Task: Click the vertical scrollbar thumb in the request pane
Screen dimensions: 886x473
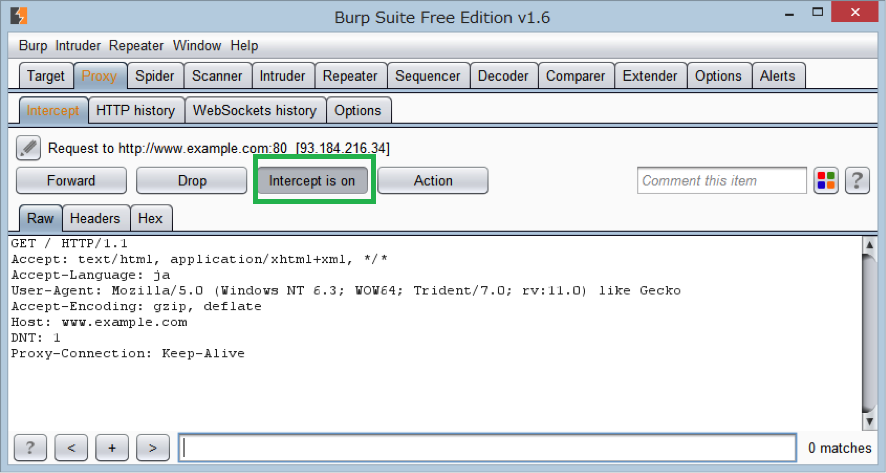Action: coord(869,333)
